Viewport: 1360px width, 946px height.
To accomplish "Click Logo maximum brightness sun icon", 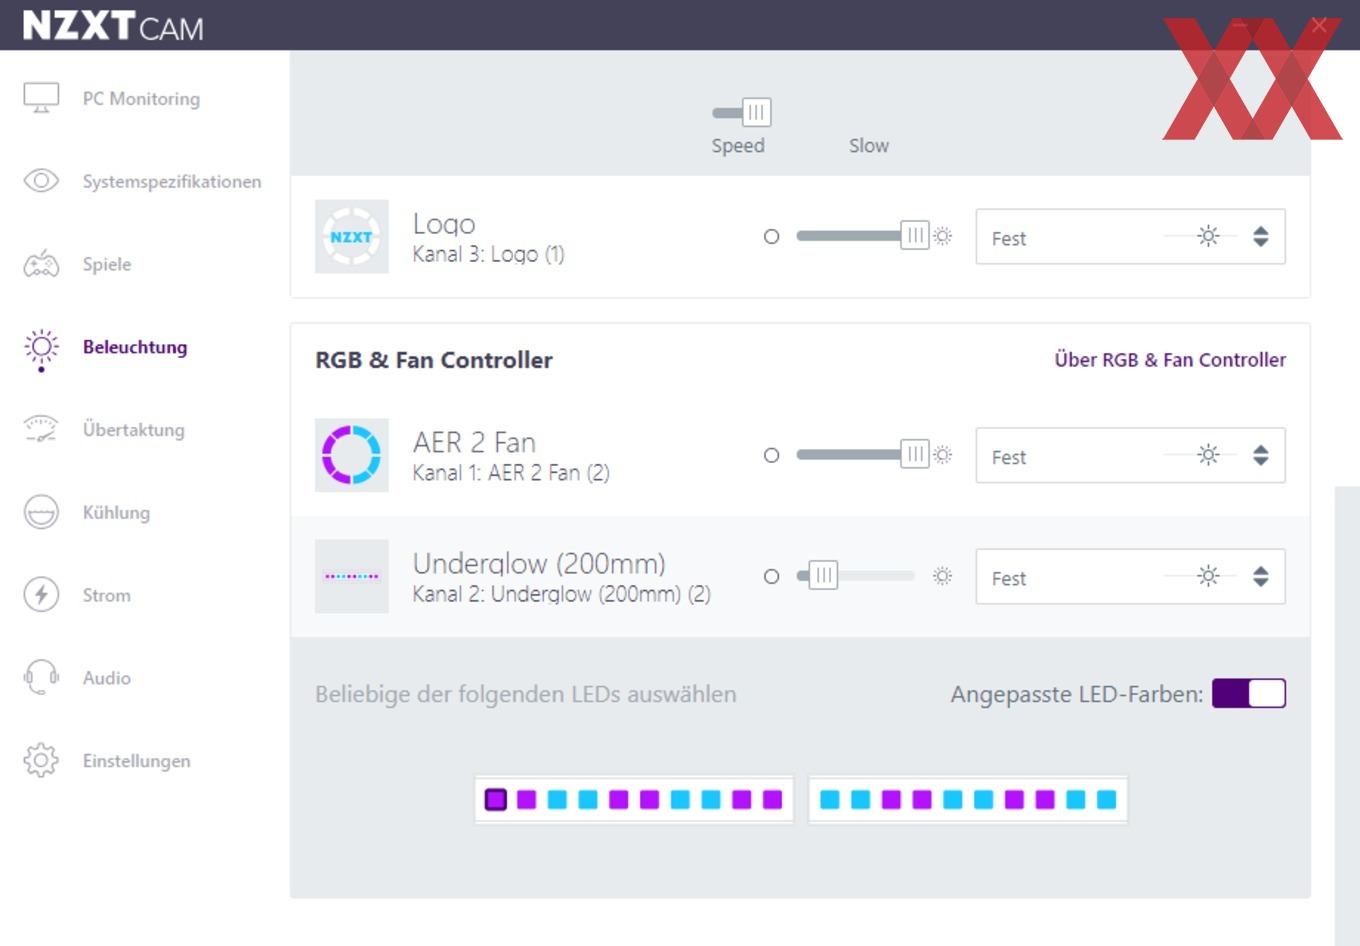I will coord(942,236).
